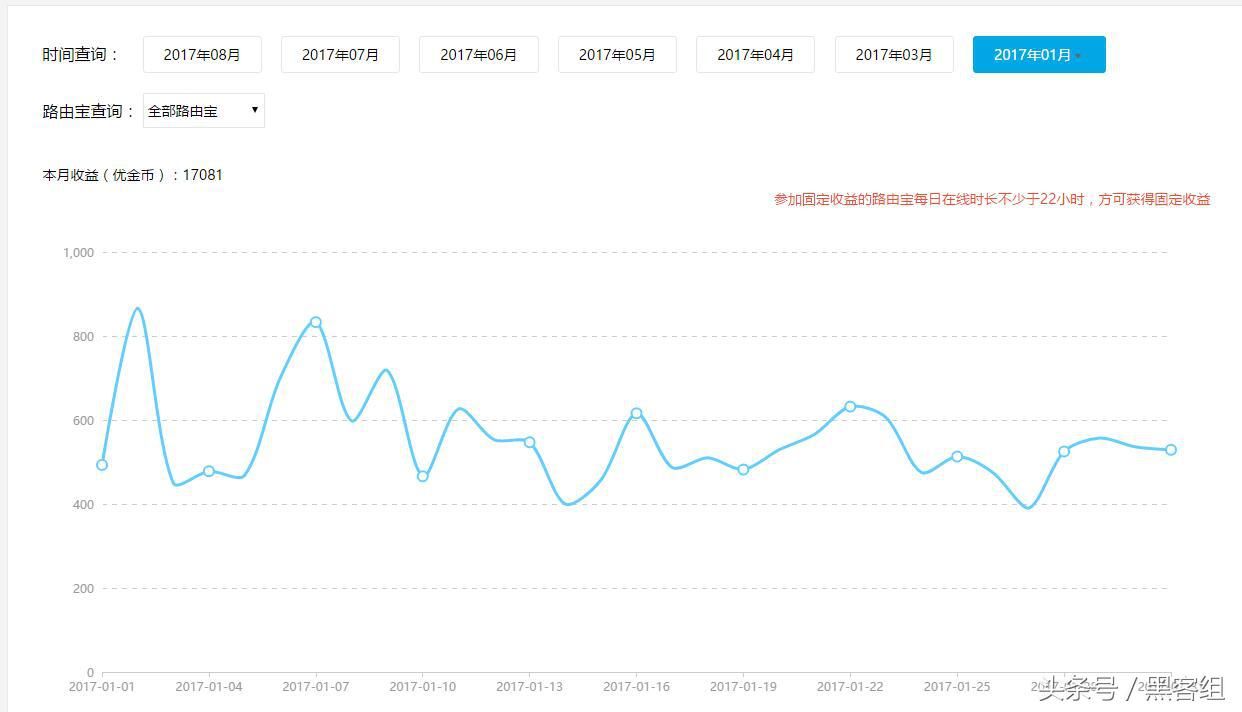Viewport: 1242px width, 712px height.
Task: Open the 2017年06月 month button
Action: point(478,55)
